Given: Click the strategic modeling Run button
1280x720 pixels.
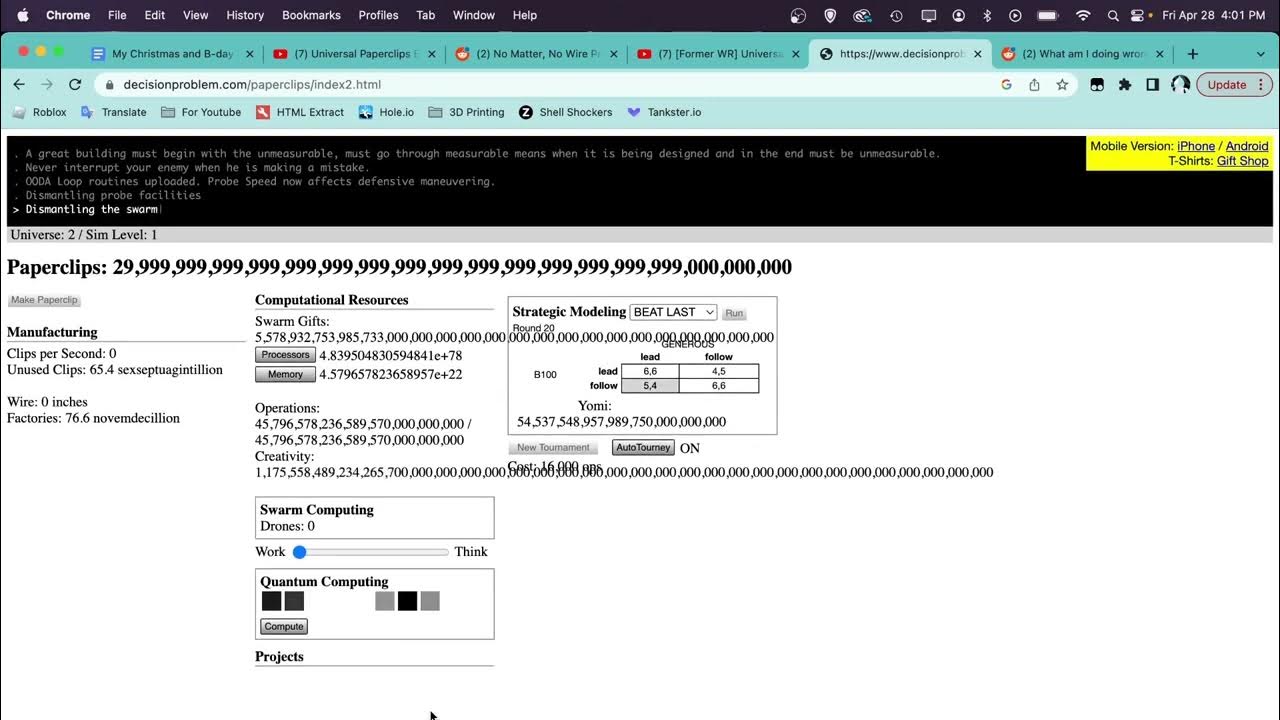Looking at the screenshot, I should click(x=734, y=313).
